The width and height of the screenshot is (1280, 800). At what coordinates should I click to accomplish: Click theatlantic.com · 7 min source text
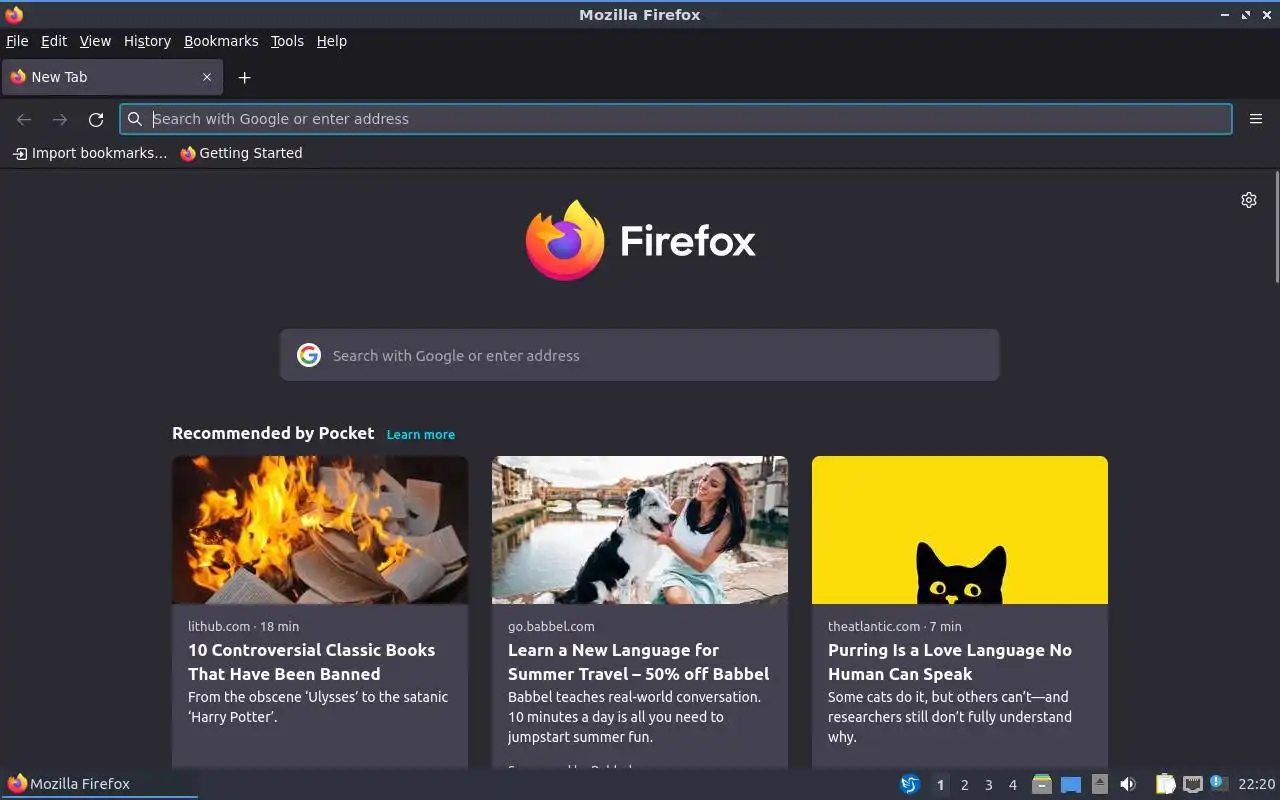pos(895,626)
